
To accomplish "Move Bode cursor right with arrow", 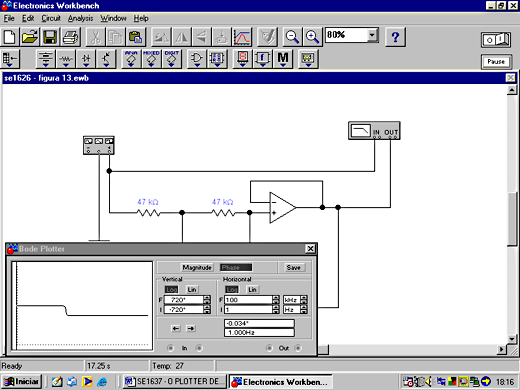I will (191, 328).
